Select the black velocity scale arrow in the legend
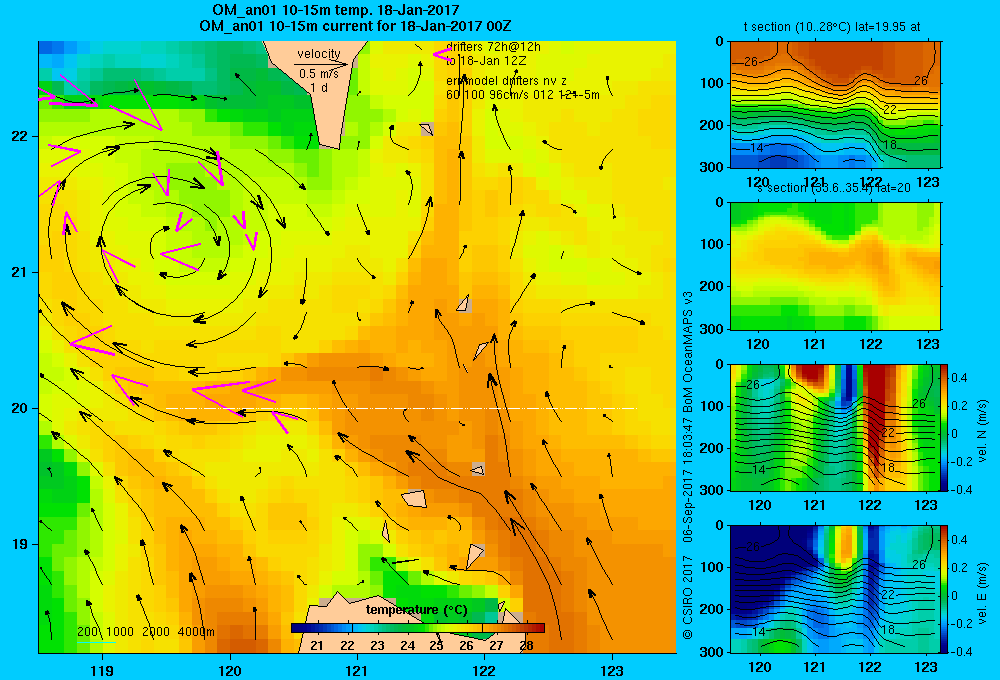The height and width of the screenshot is (680, 1000). click(x=321, y=64)
